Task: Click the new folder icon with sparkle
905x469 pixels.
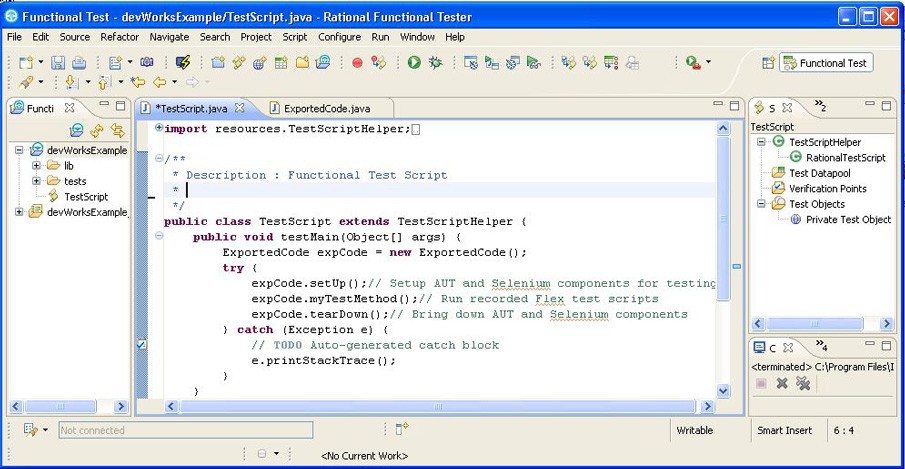Action: (302, 62)
